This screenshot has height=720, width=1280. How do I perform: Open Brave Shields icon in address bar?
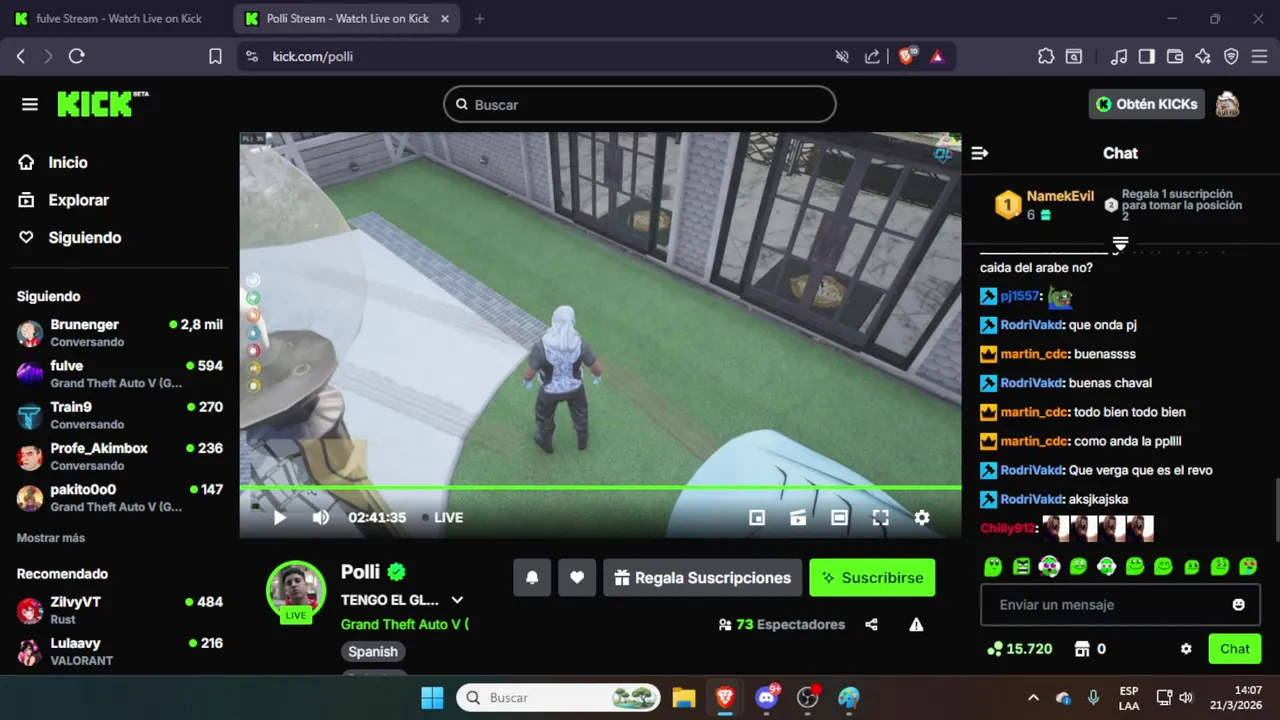click(x=907, y=56)
